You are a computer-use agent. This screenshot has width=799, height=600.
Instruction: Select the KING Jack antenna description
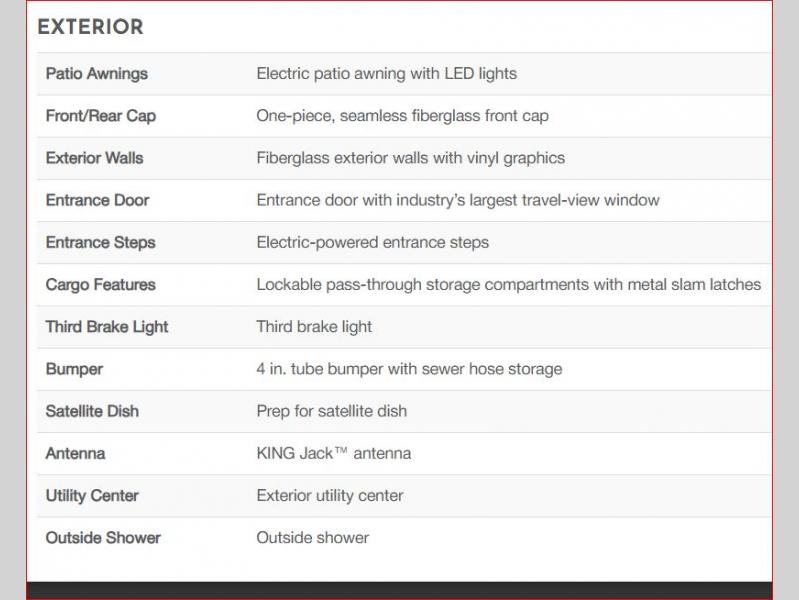(x=333, y=453)
